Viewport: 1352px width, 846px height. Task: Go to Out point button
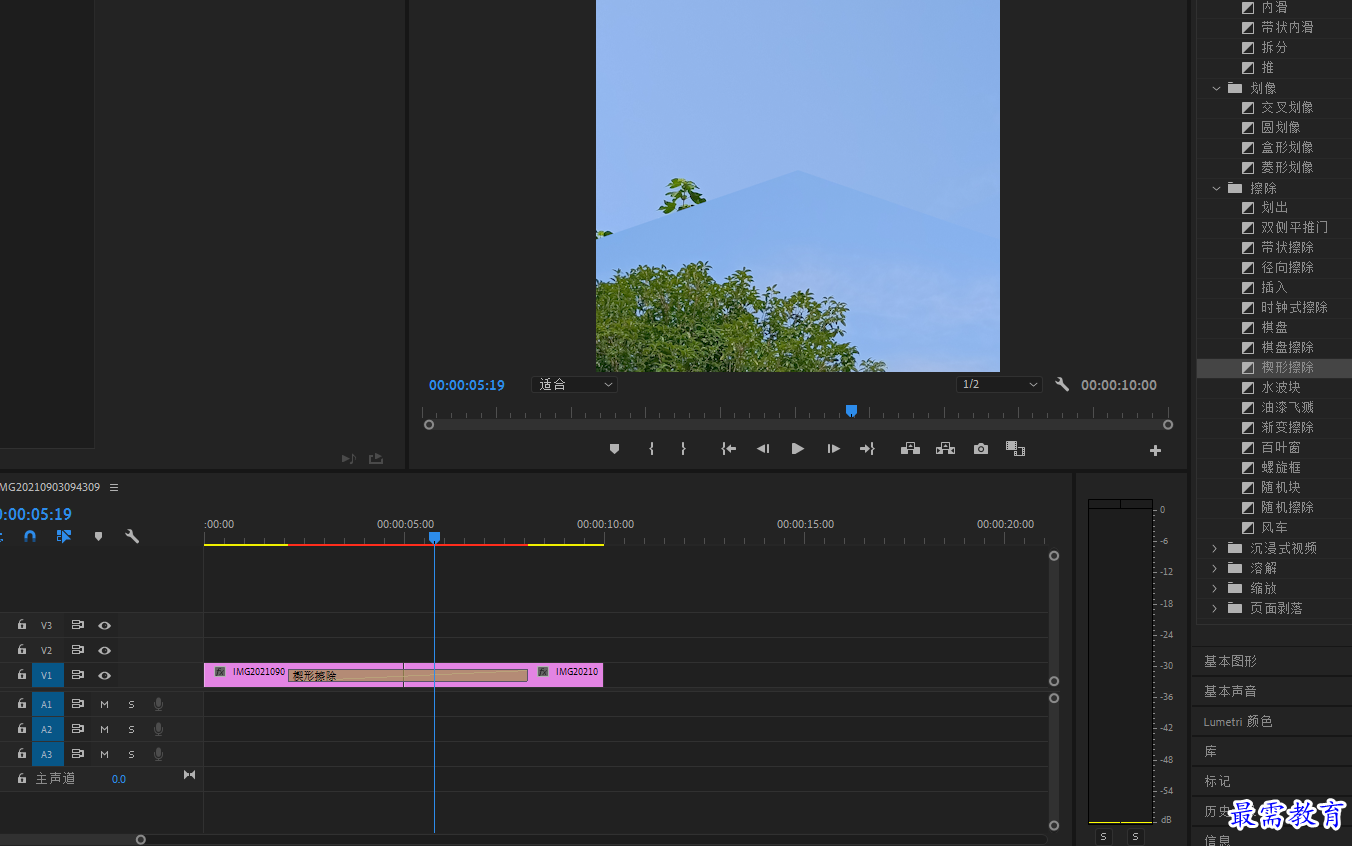pyautogui.click(x=867, y=449)
